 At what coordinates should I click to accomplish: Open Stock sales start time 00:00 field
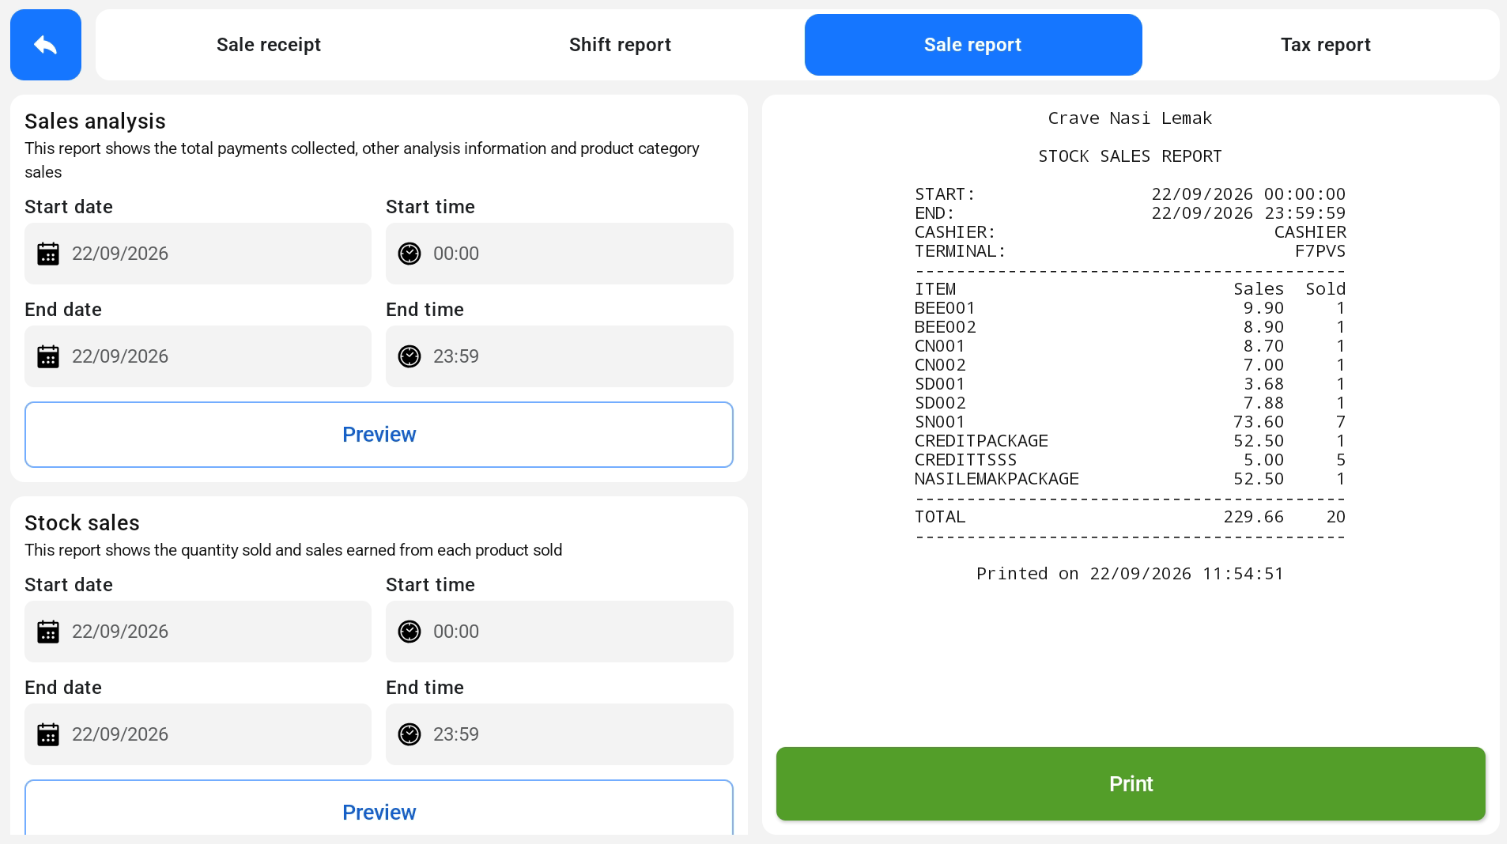click(559, 632)
